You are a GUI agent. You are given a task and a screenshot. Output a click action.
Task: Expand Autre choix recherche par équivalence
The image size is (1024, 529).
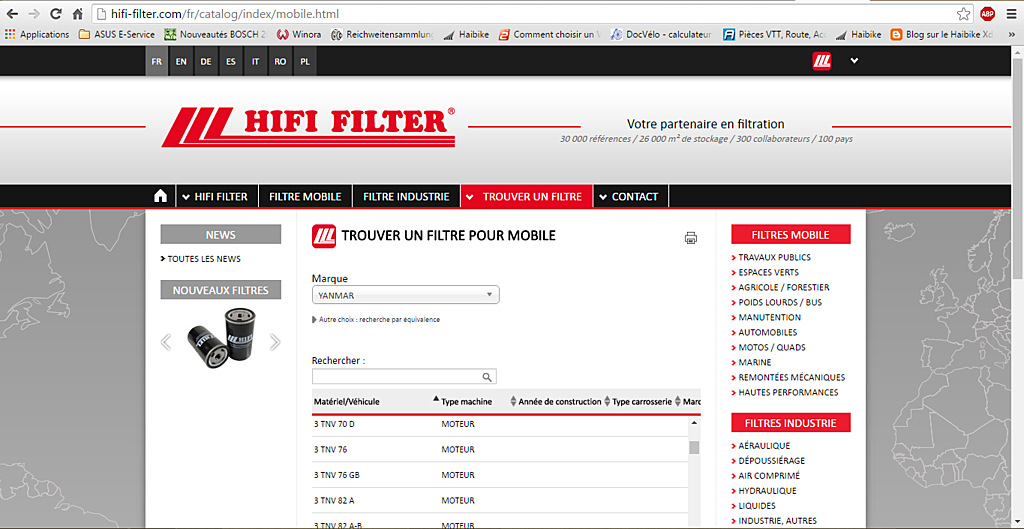(376, 320)
